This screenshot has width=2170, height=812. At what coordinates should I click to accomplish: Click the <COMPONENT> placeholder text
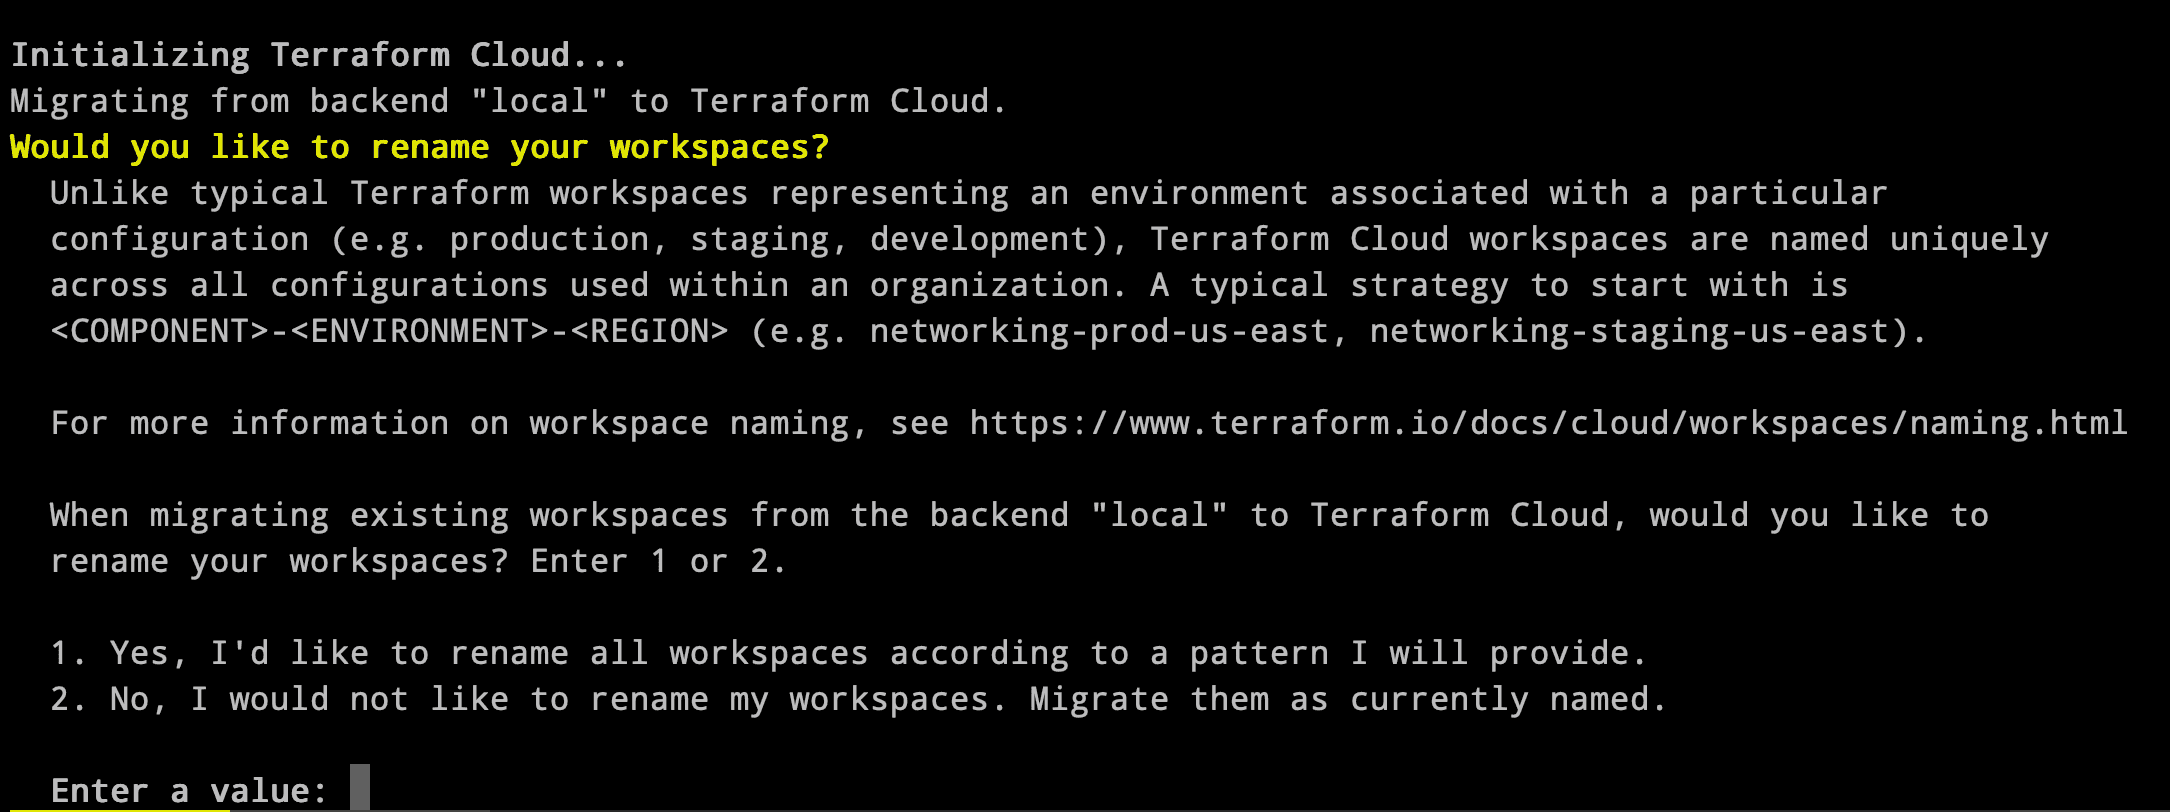(159, 332)
